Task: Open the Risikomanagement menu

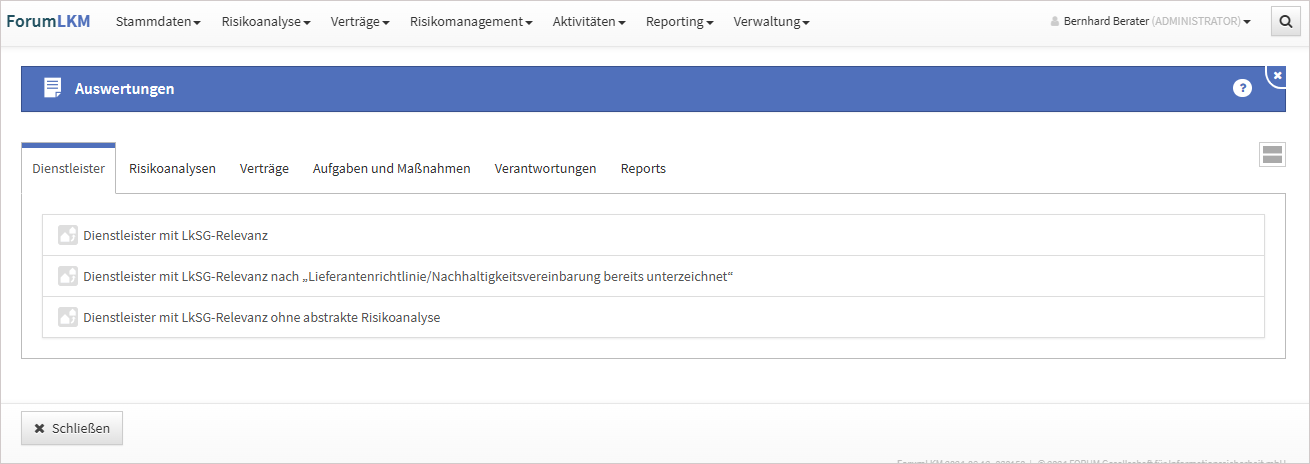Action: (x=471, y=21)
